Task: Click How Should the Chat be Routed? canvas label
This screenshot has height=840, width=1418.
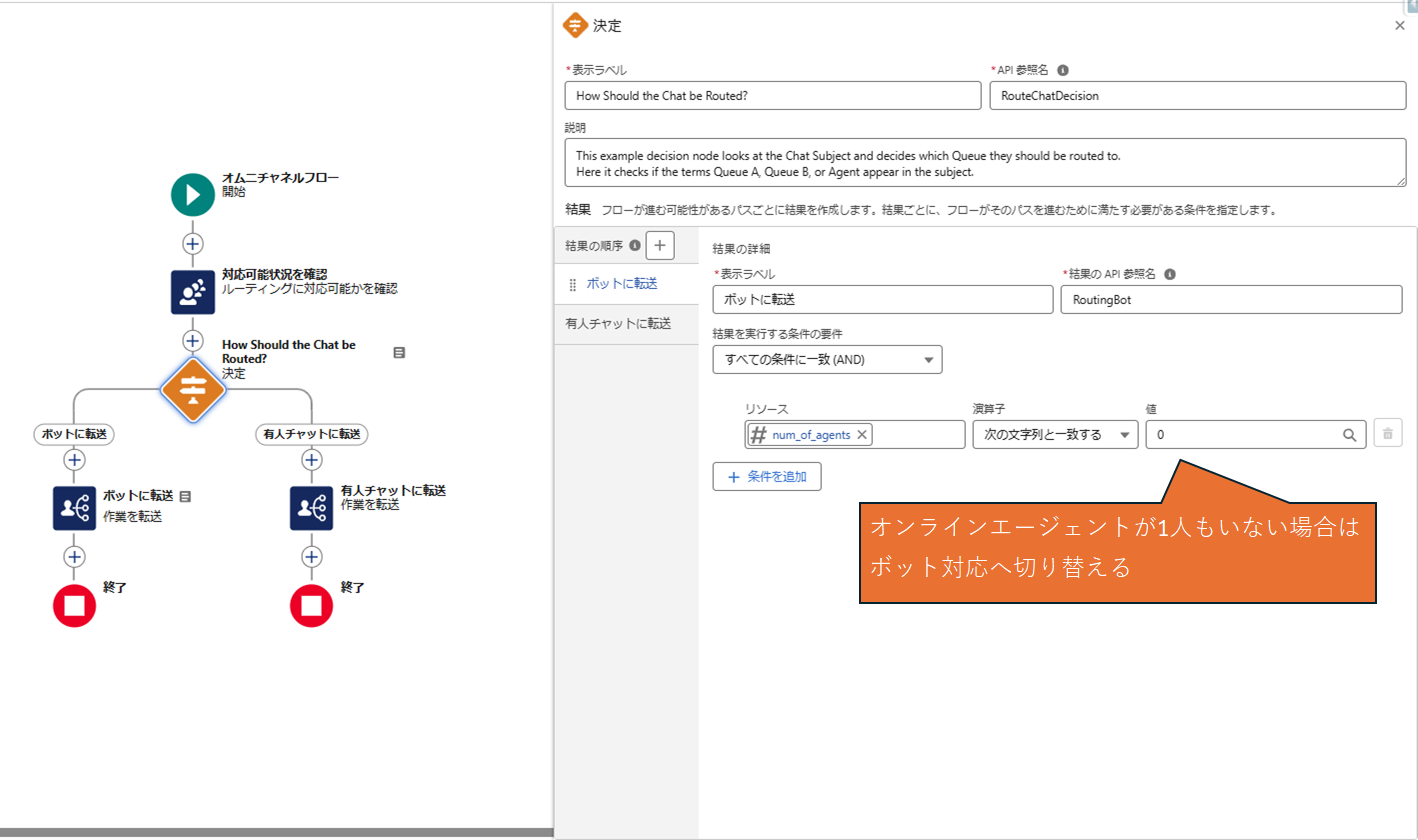Action: (288, 352)
